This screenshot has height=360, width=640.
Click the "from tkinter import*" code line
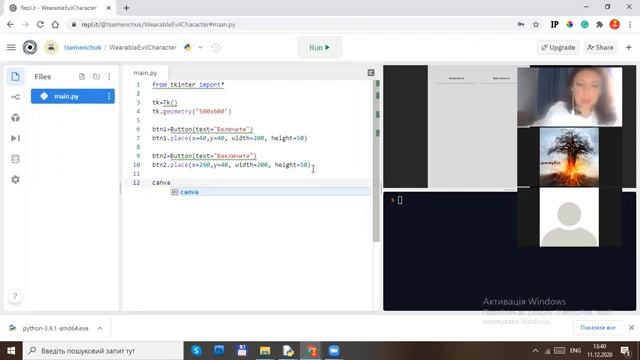(x=188, y=85)
